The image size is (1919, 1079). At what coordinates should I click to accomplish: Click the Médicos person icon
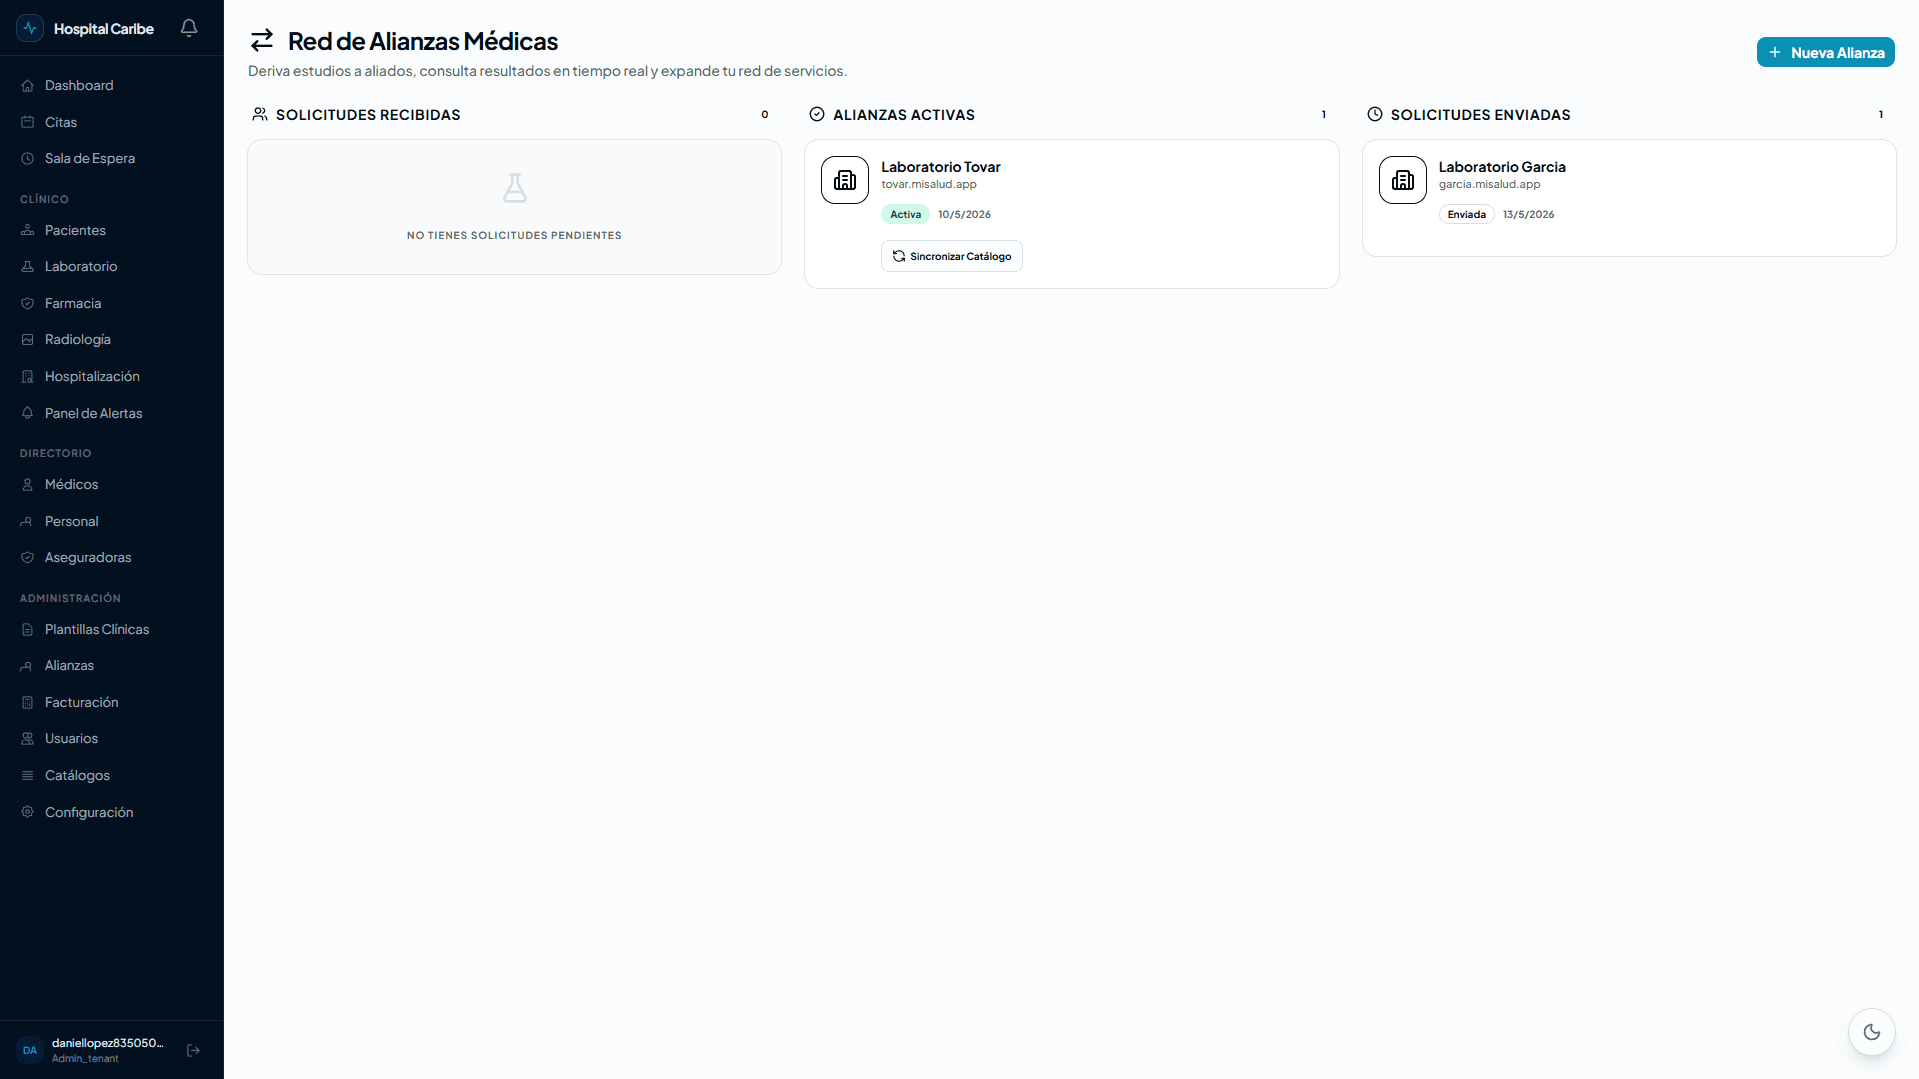tap(28, 485)
